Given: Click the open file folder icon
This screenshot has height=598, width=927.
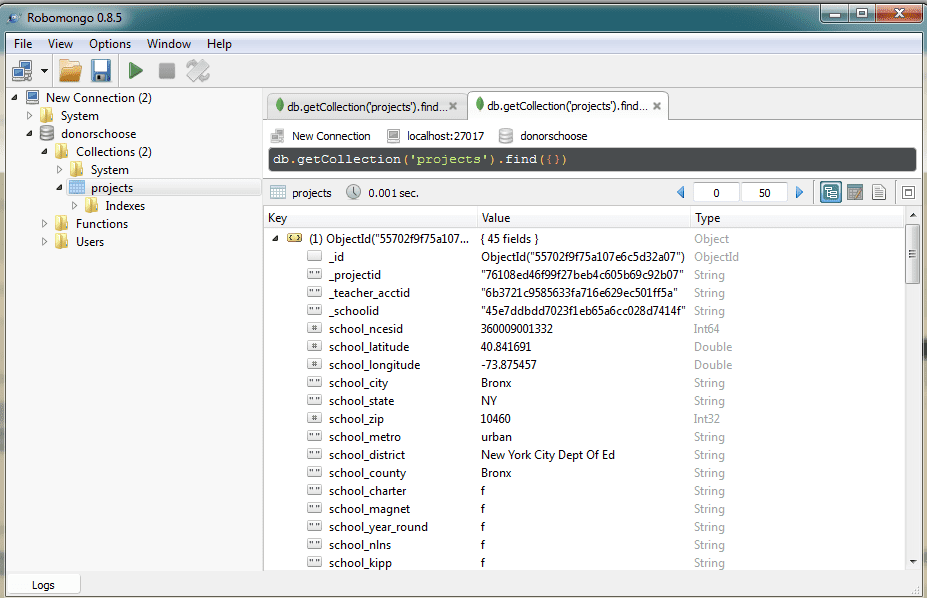Looking at the screenshot, I should tap(70, 72).
